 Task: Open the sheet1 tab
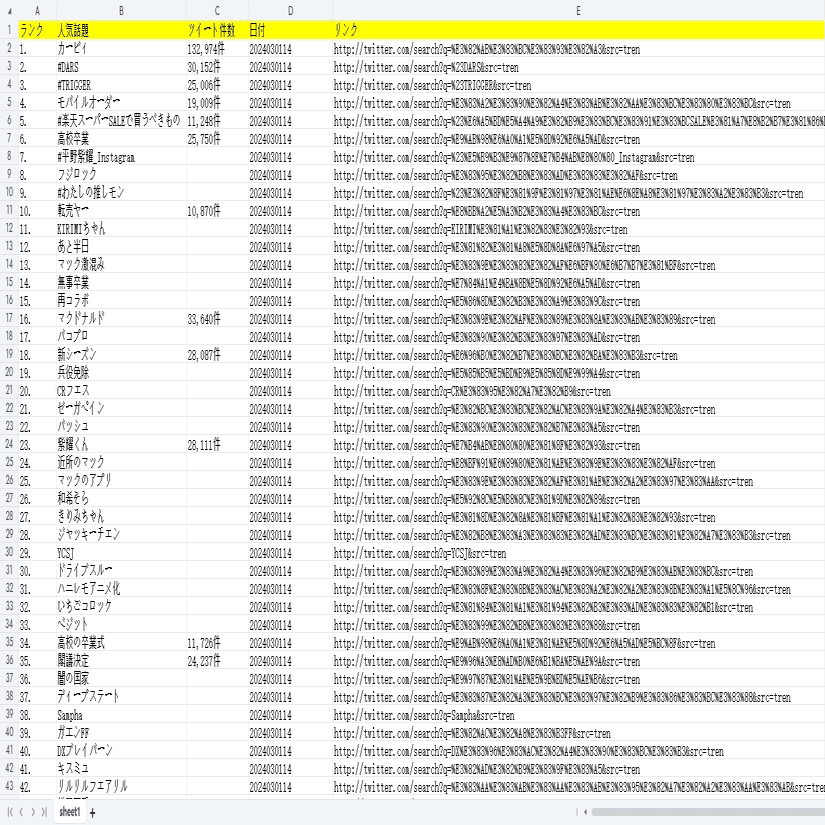[69, 811]
